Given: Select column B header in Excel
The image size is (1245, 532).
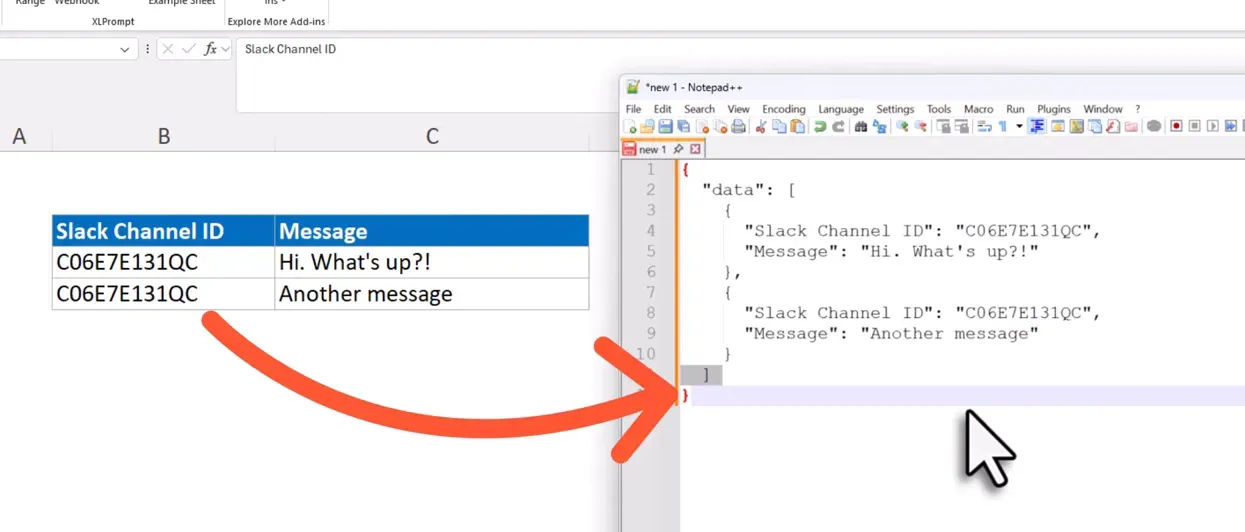Looking at the screenshot, I should (x=164, y=136).
